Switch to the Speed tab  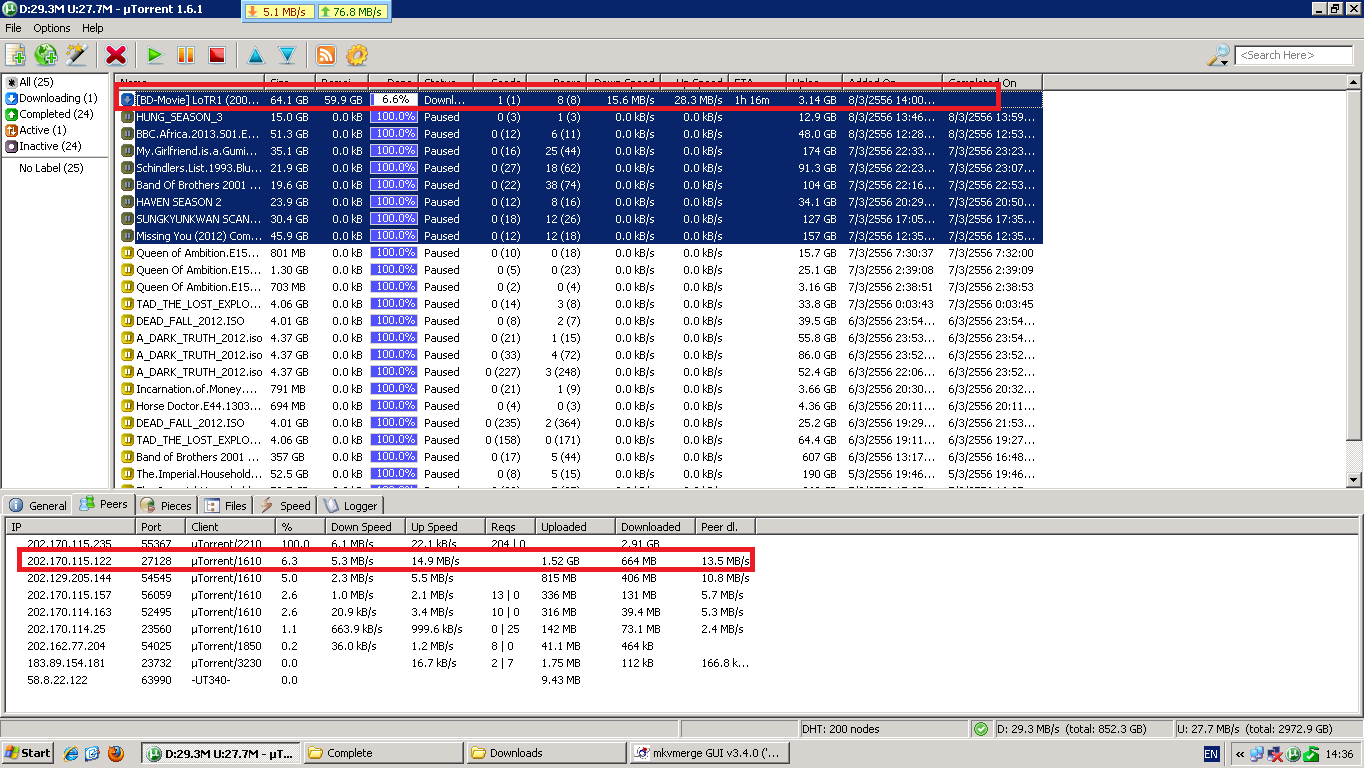(x=285, y=506)
